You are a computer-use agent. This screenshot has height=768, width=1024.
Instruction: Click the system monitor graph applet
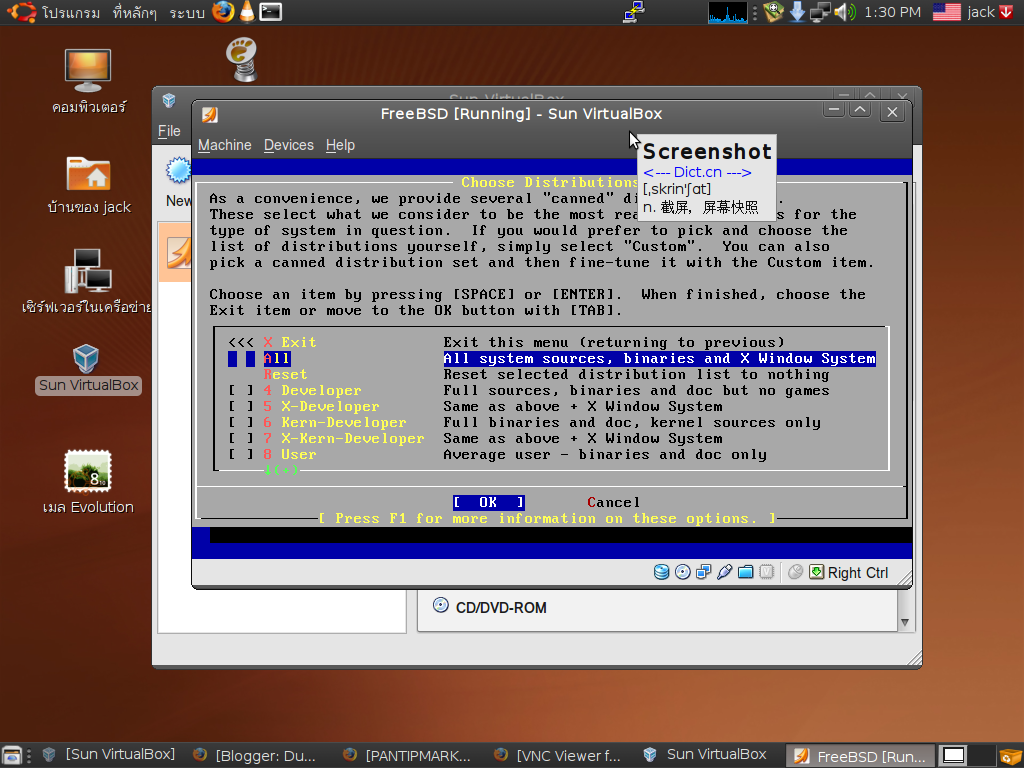(728, 12)
